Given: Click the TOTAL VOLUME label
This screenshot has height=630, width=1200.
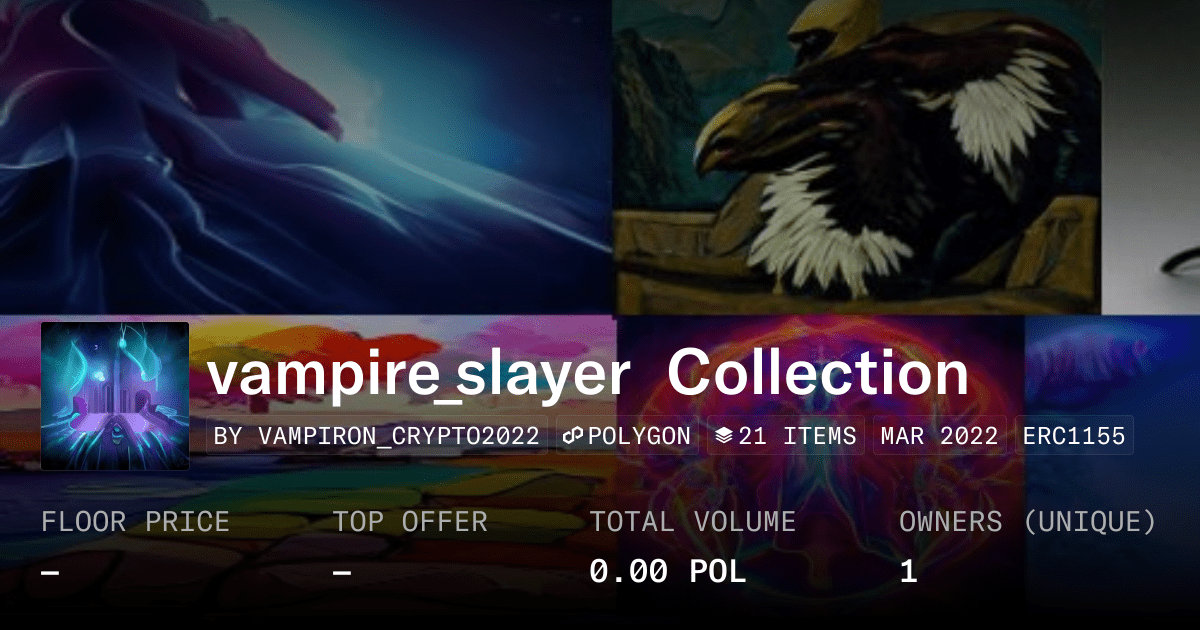Looking at the screenshot, I should [x=693, y=522].
